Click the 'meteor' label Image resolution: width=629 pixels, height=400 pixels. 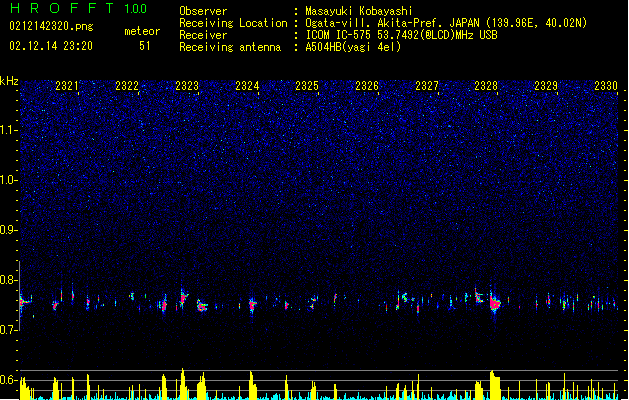[x=142, y=31]
